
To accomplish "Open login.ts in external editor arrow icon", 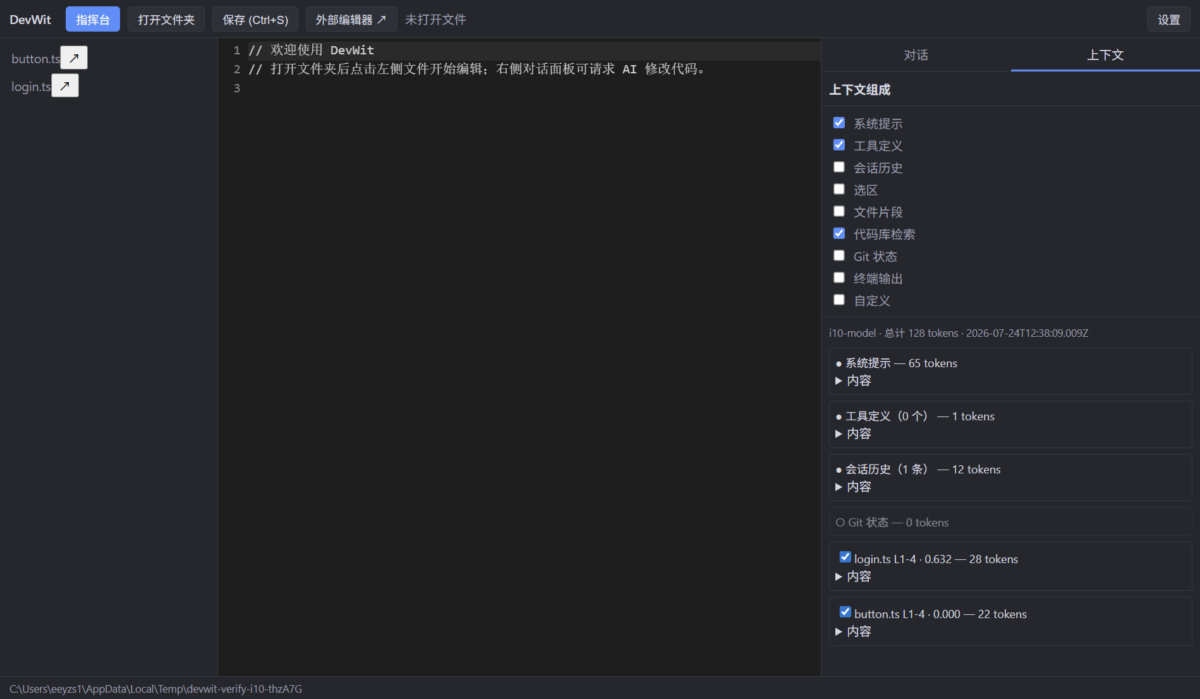I will point(65,86).
